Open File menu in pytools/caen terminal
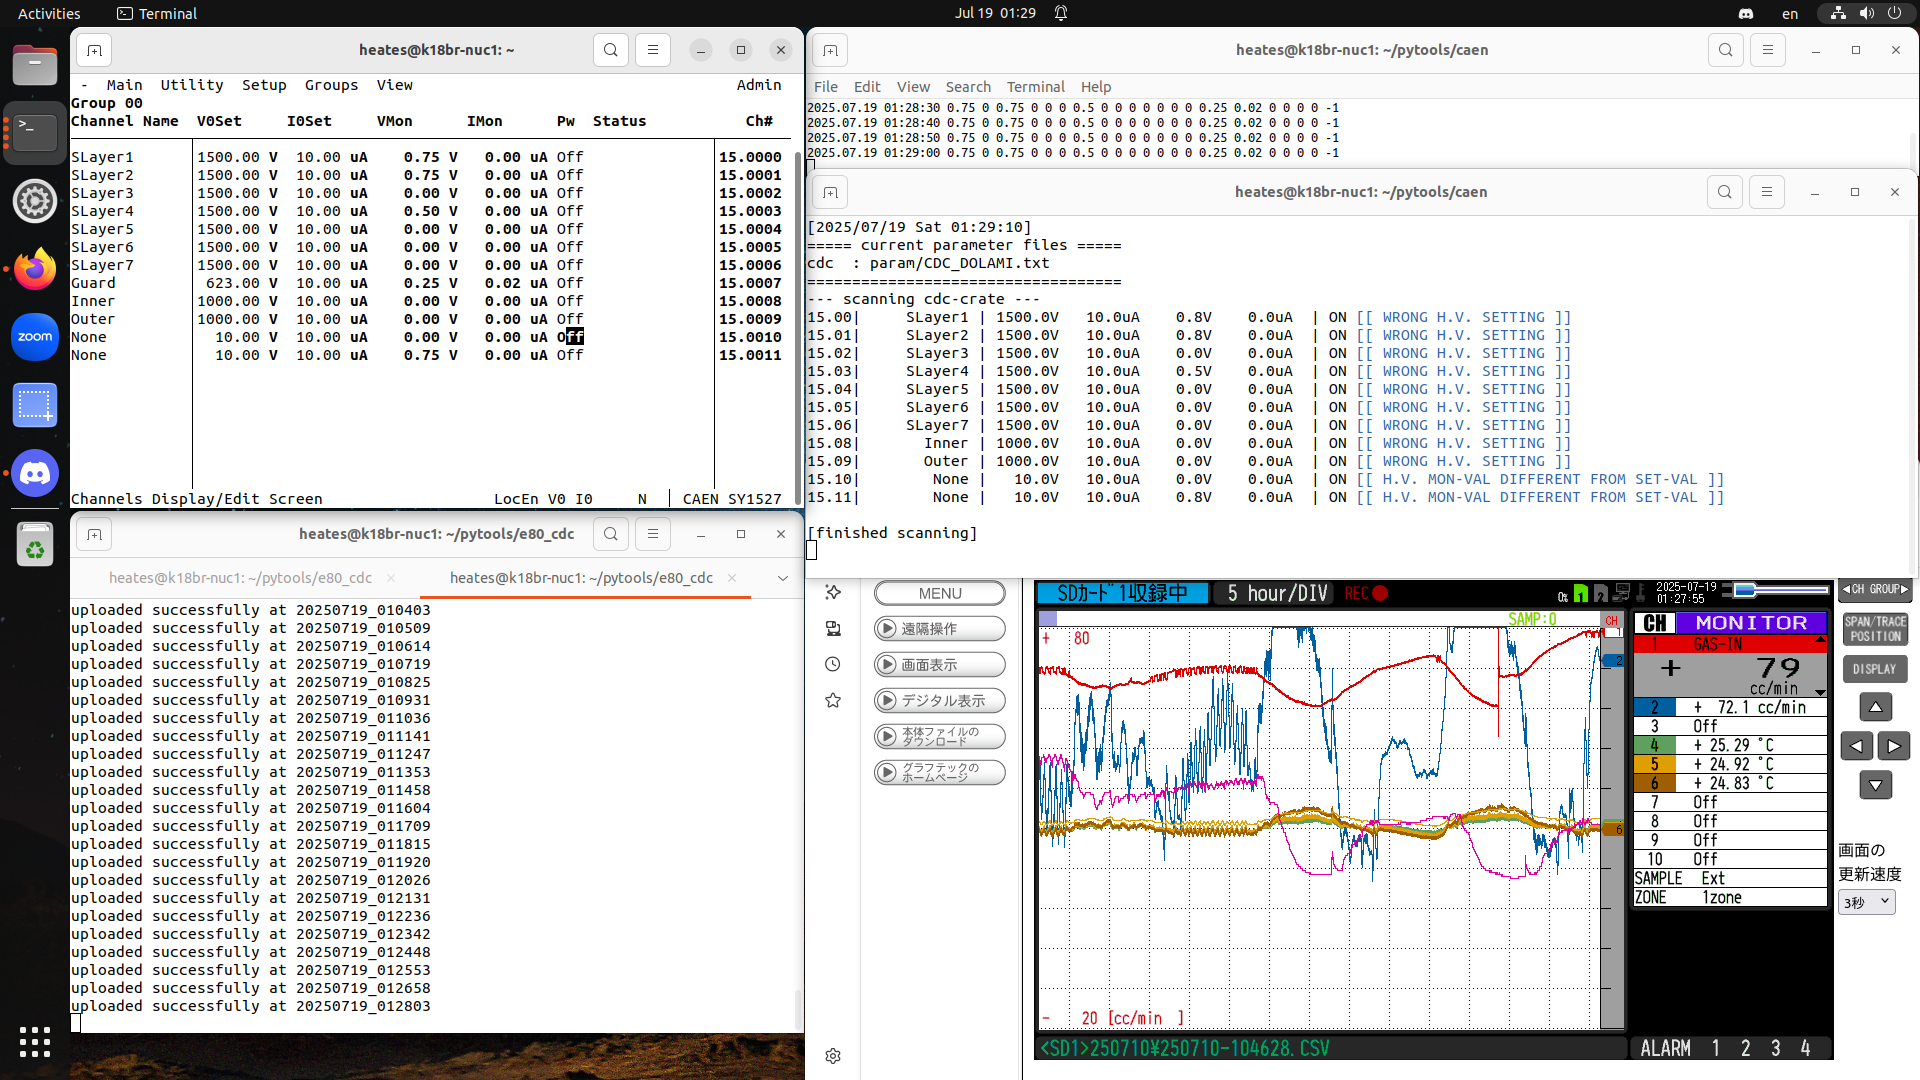 coord(826,87)
